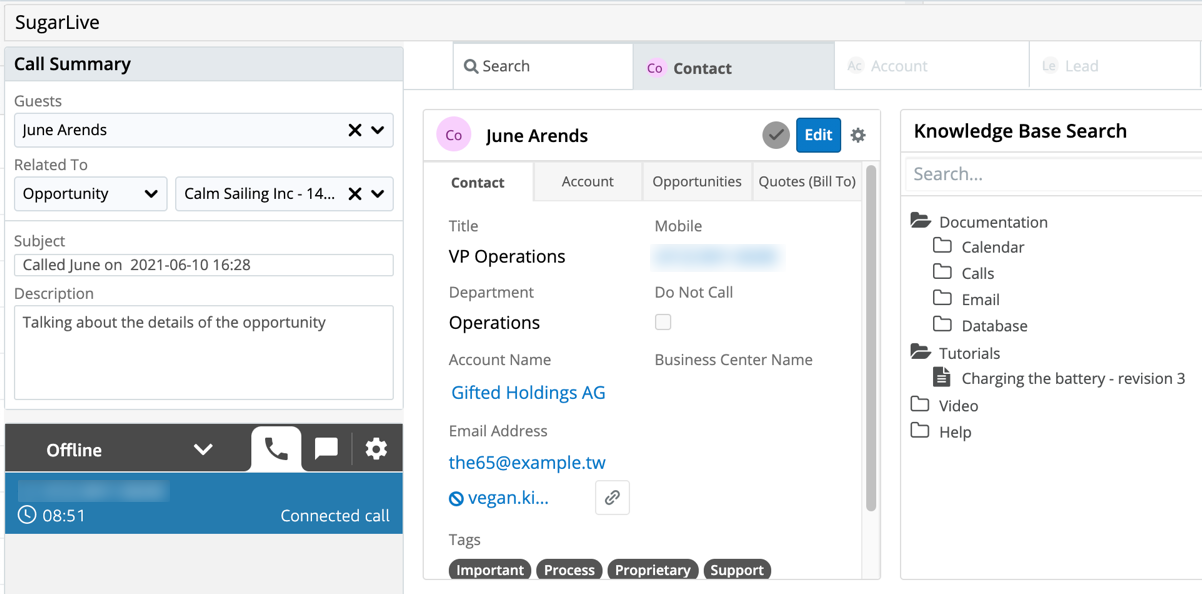Click the Support tag
Image resolution: width=1202 pixels, height=594 pixels.
point(737,570)
